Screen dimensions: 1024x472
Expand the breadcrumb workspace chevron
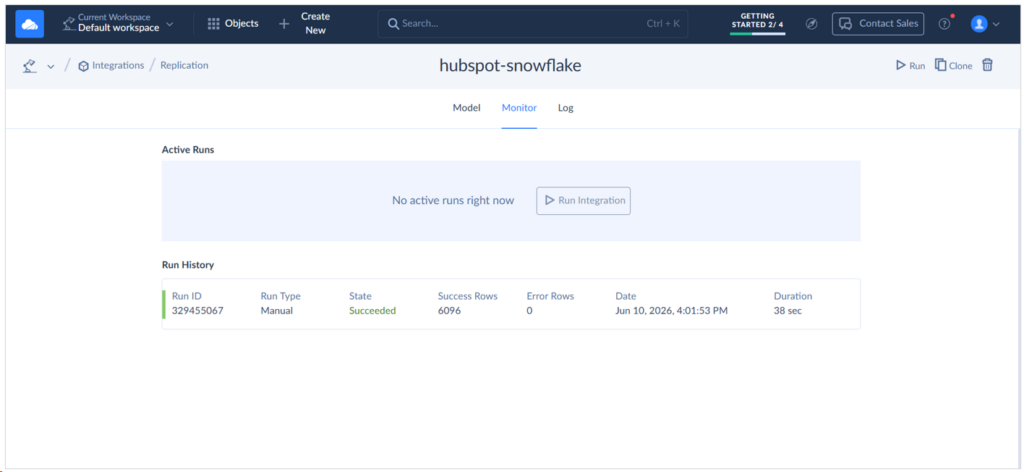(x=51, y=67)
